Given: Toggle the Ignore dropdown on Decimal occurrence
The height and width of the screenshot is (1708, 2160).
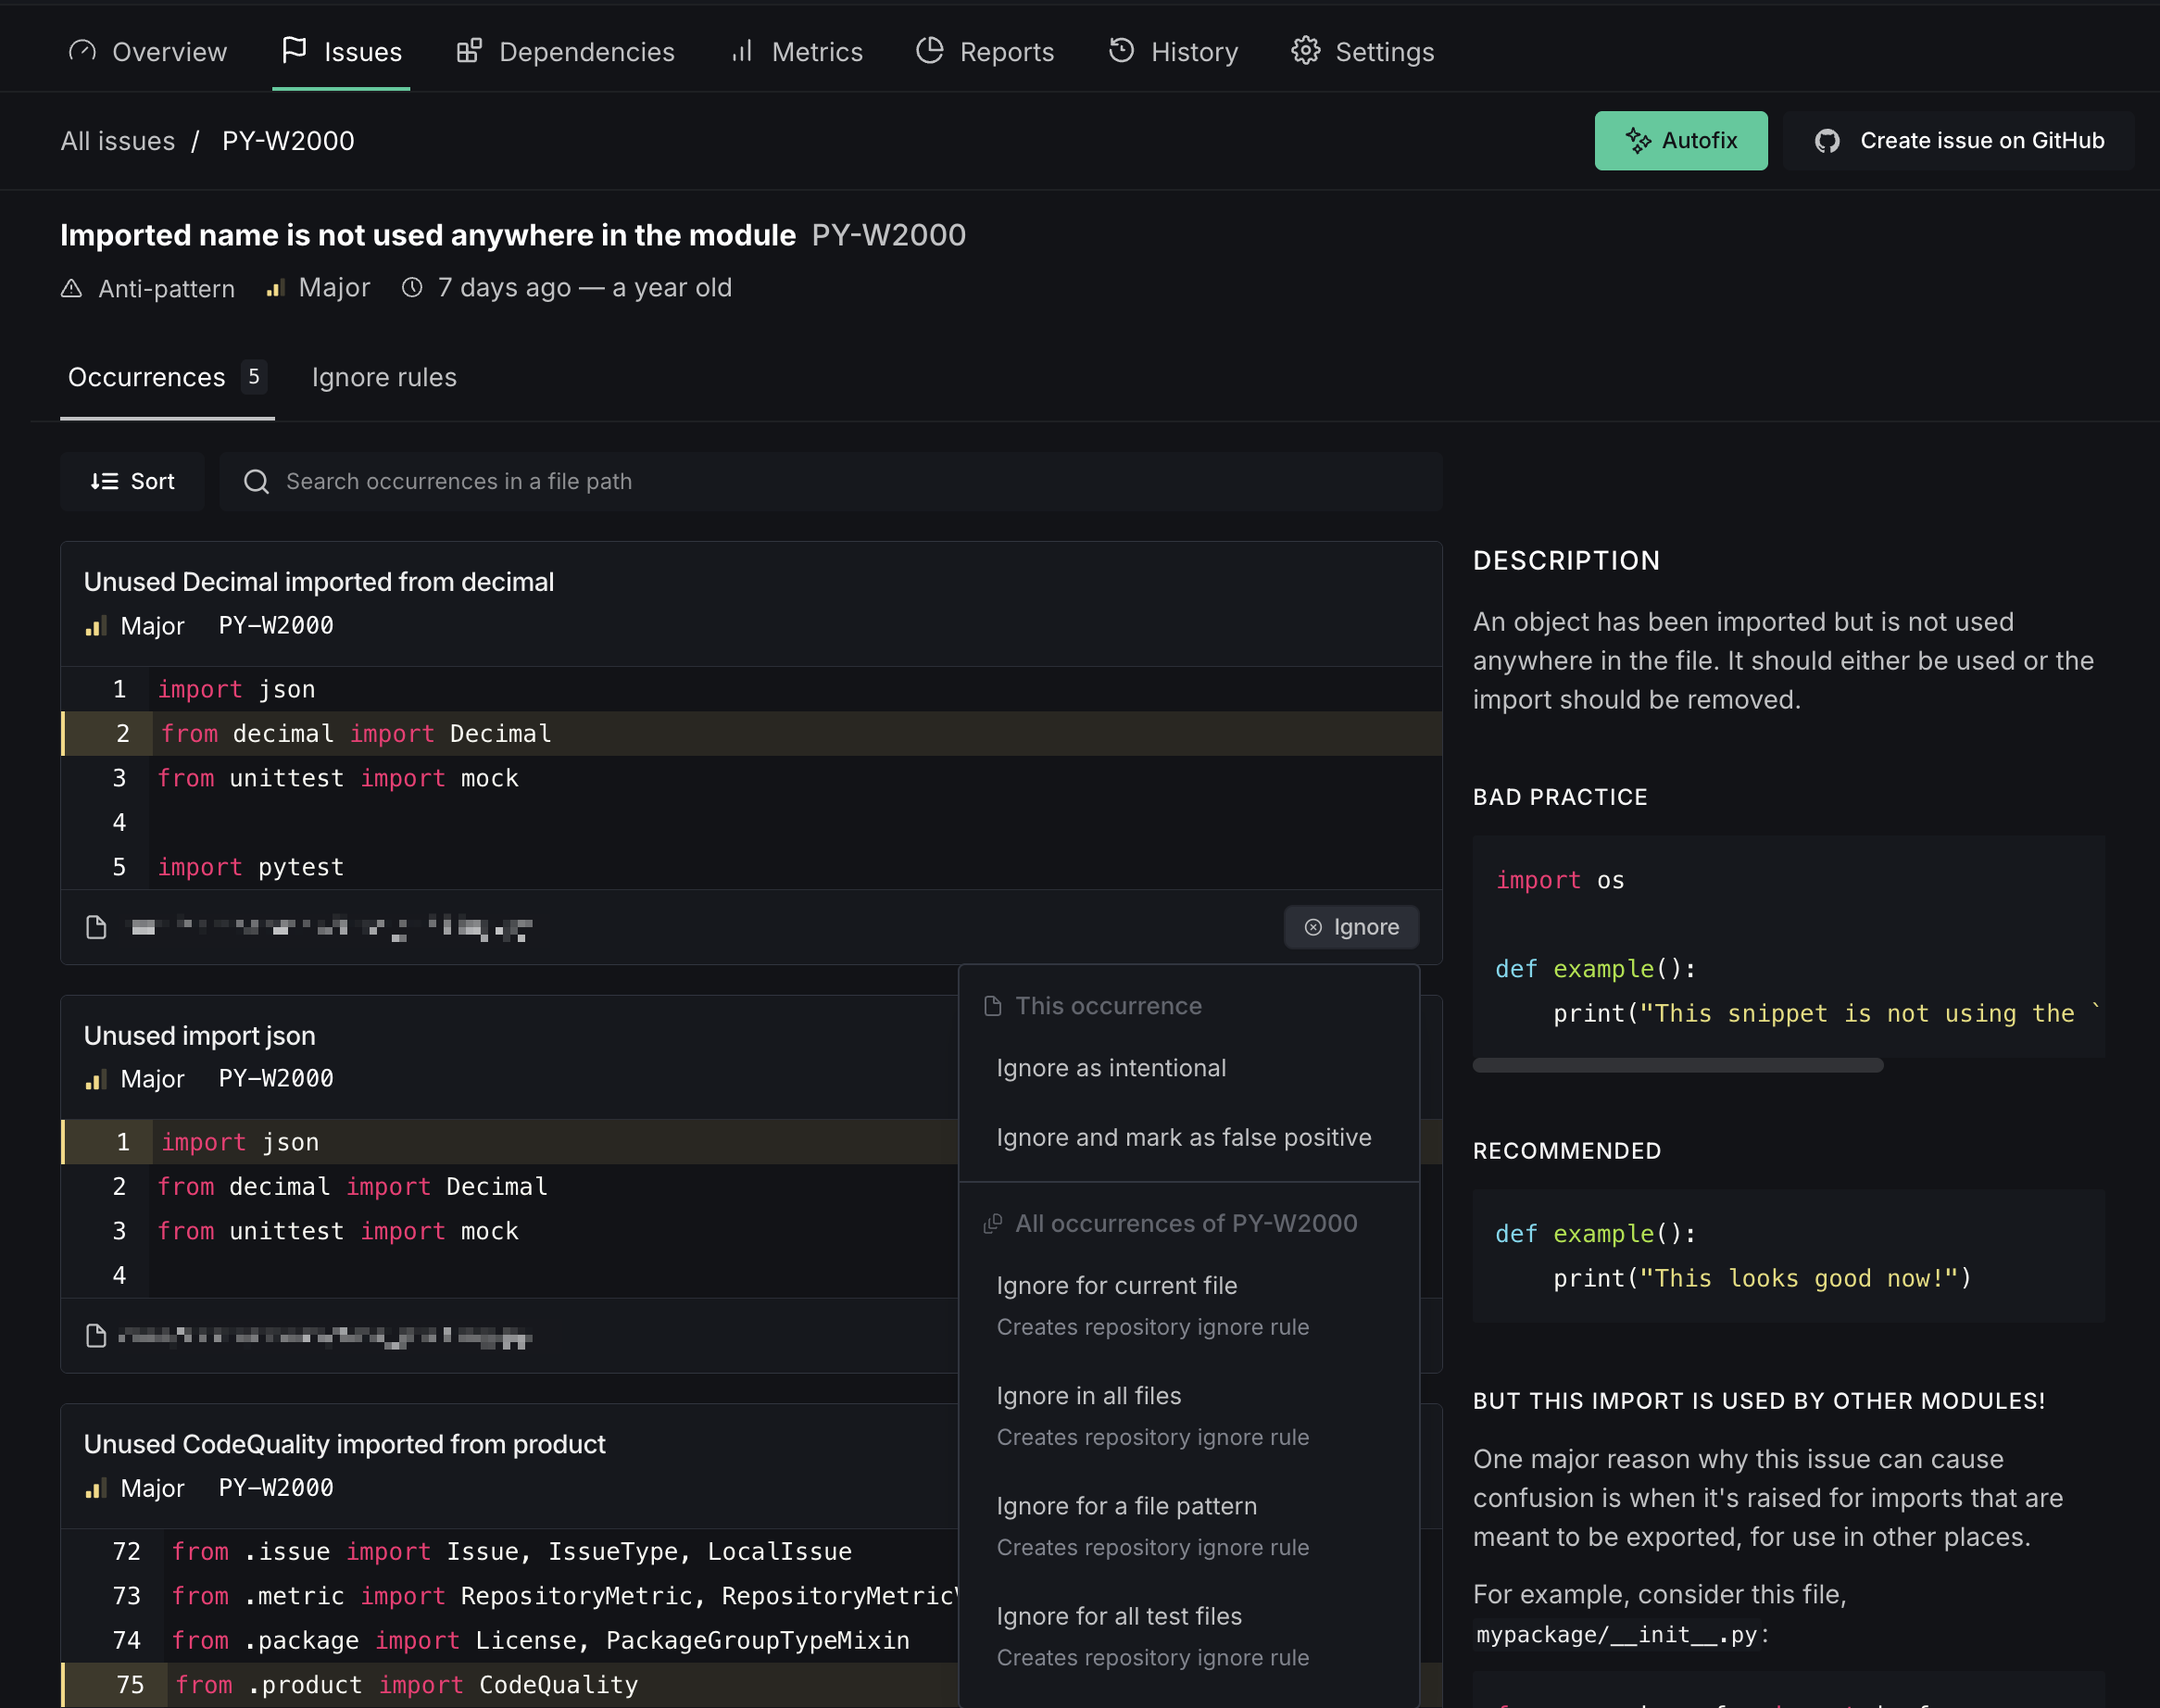Looking at the screenshot, I should 1351,927.
